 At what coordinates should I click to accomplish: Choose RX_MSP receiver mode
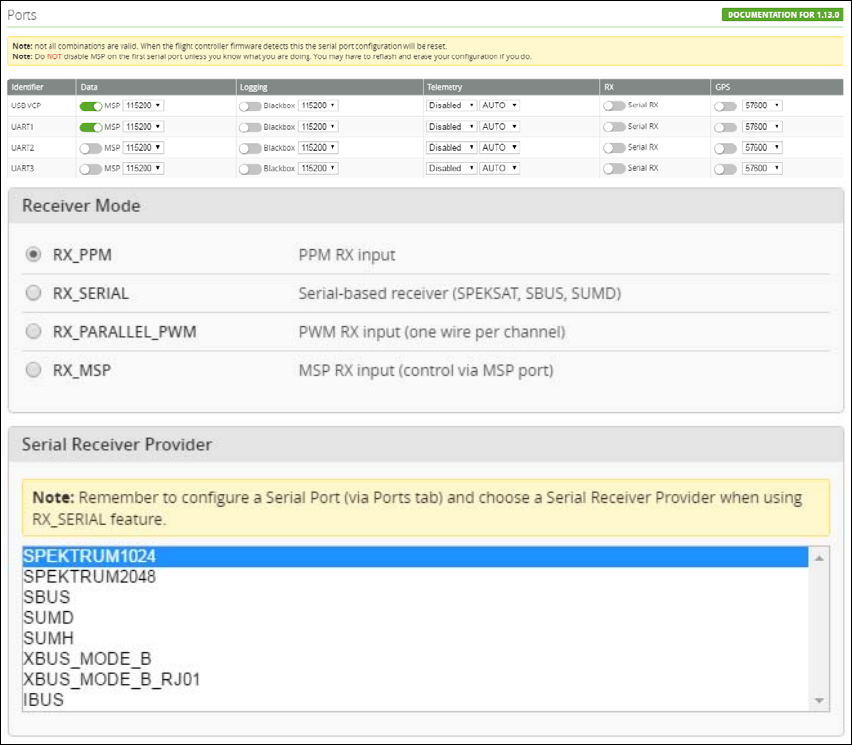click(34, 370)
